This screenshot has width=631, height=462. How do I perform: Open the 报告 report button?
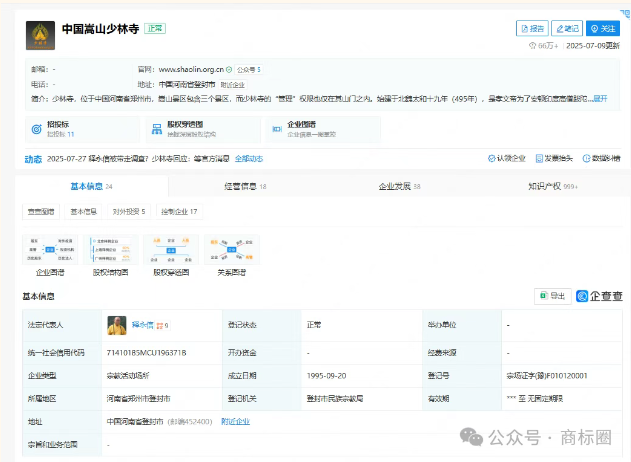[x=534, y=29]
